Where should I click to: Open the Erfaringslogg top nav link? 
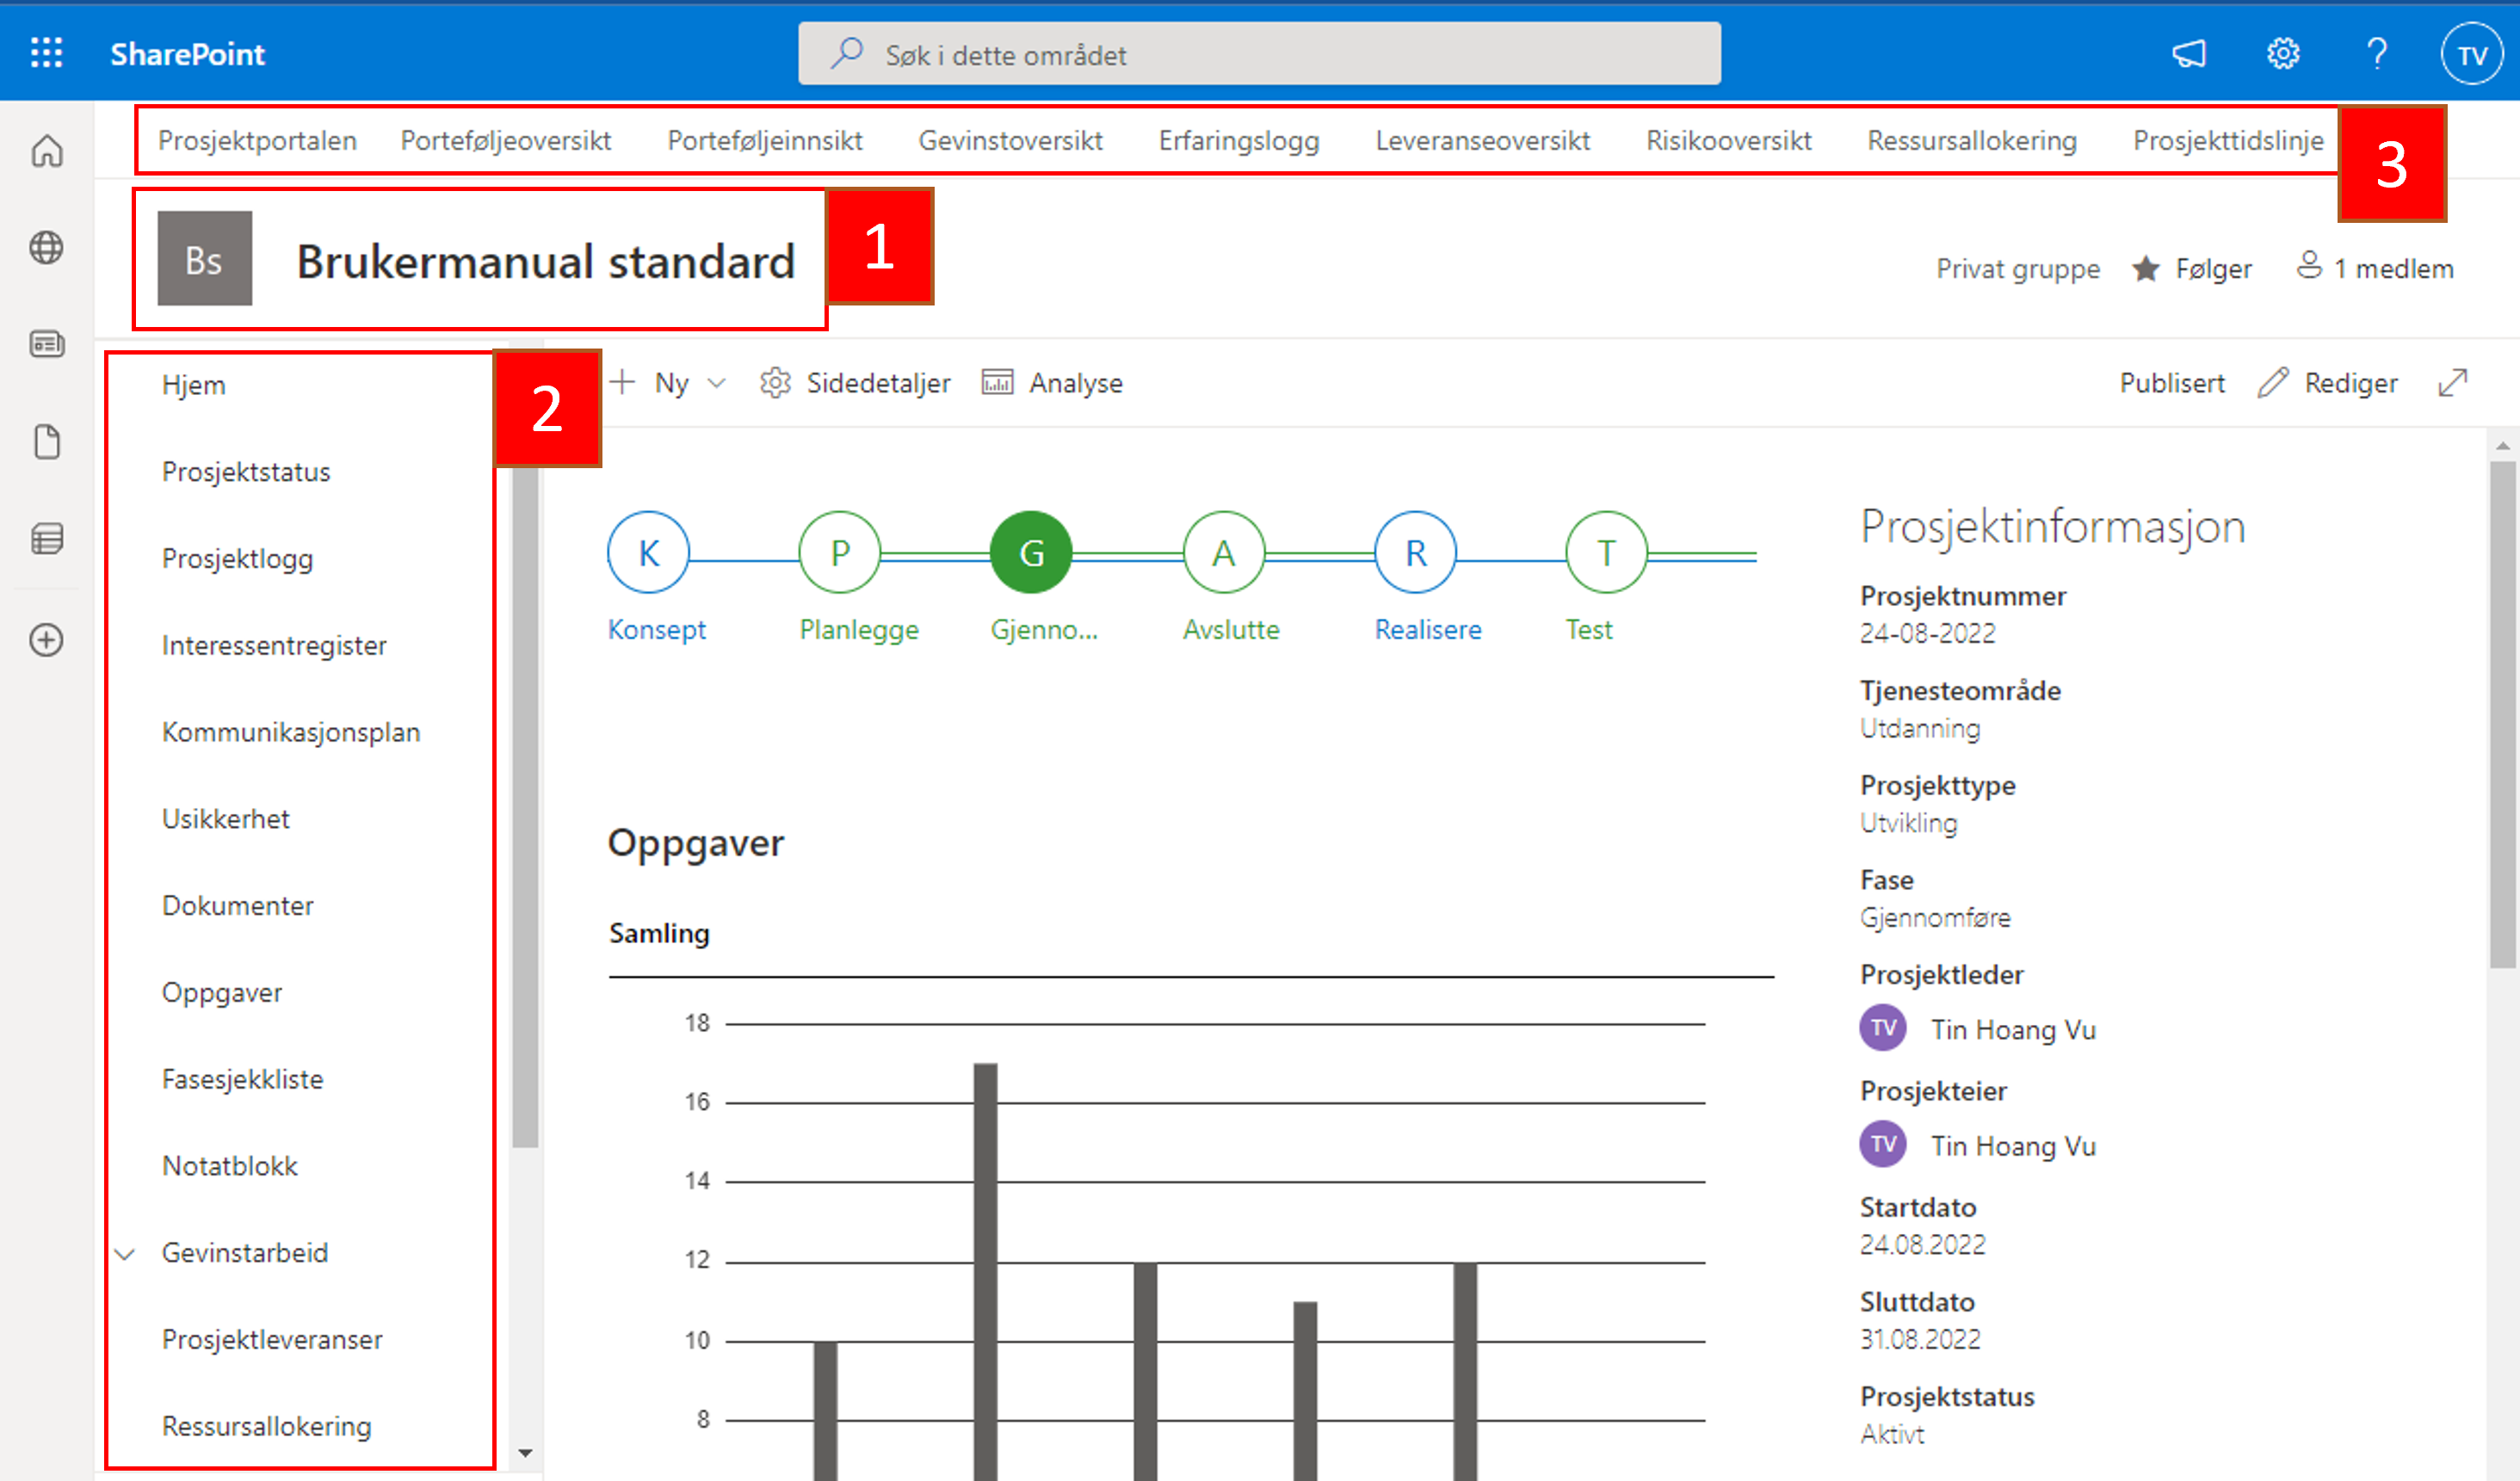point(1239,141)
